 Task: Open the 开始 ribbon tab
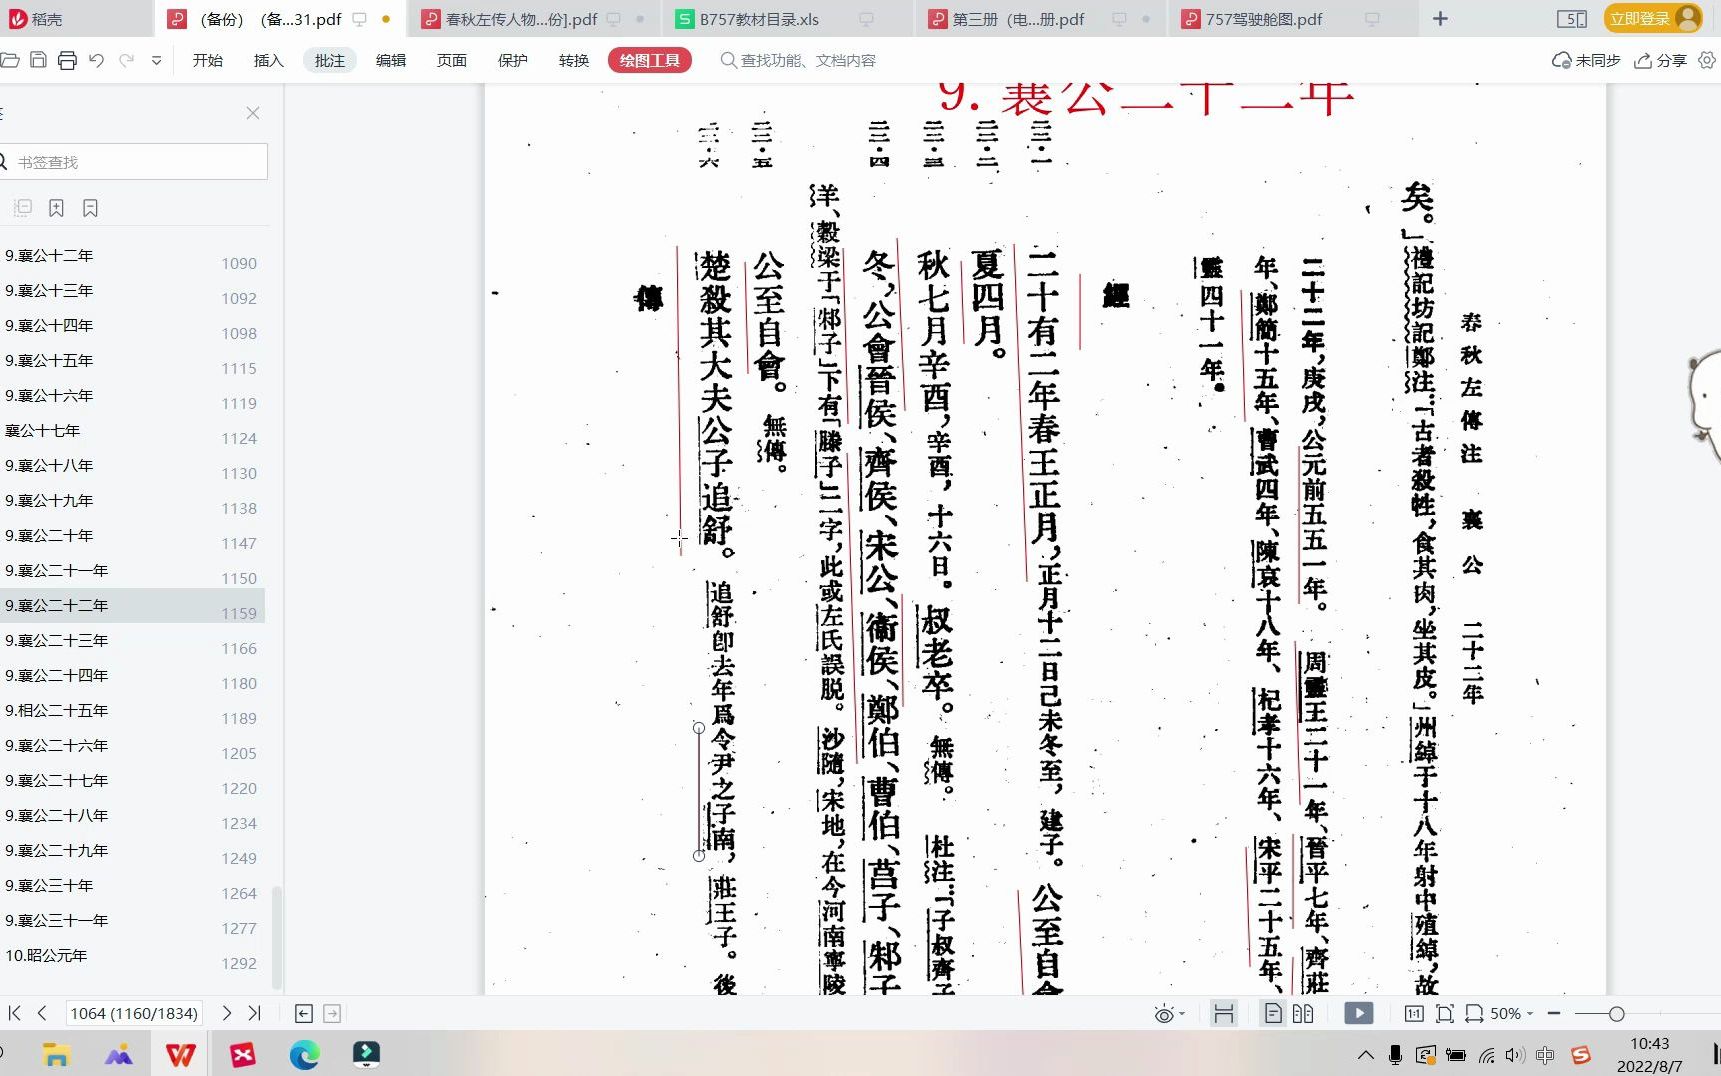coord(208,60)
